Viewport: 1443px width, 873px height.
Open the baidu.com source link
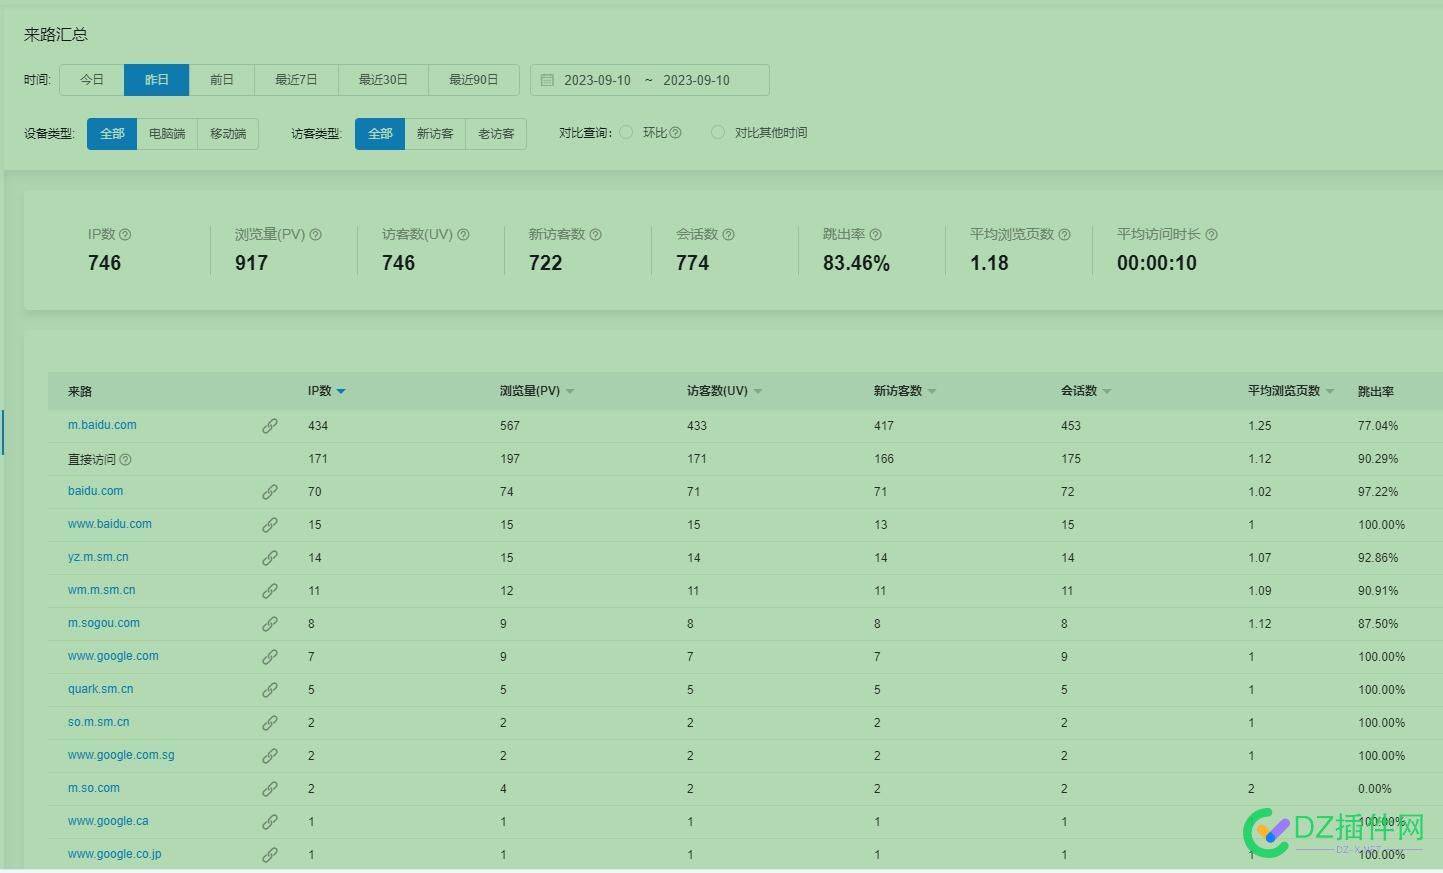[95, 491]
